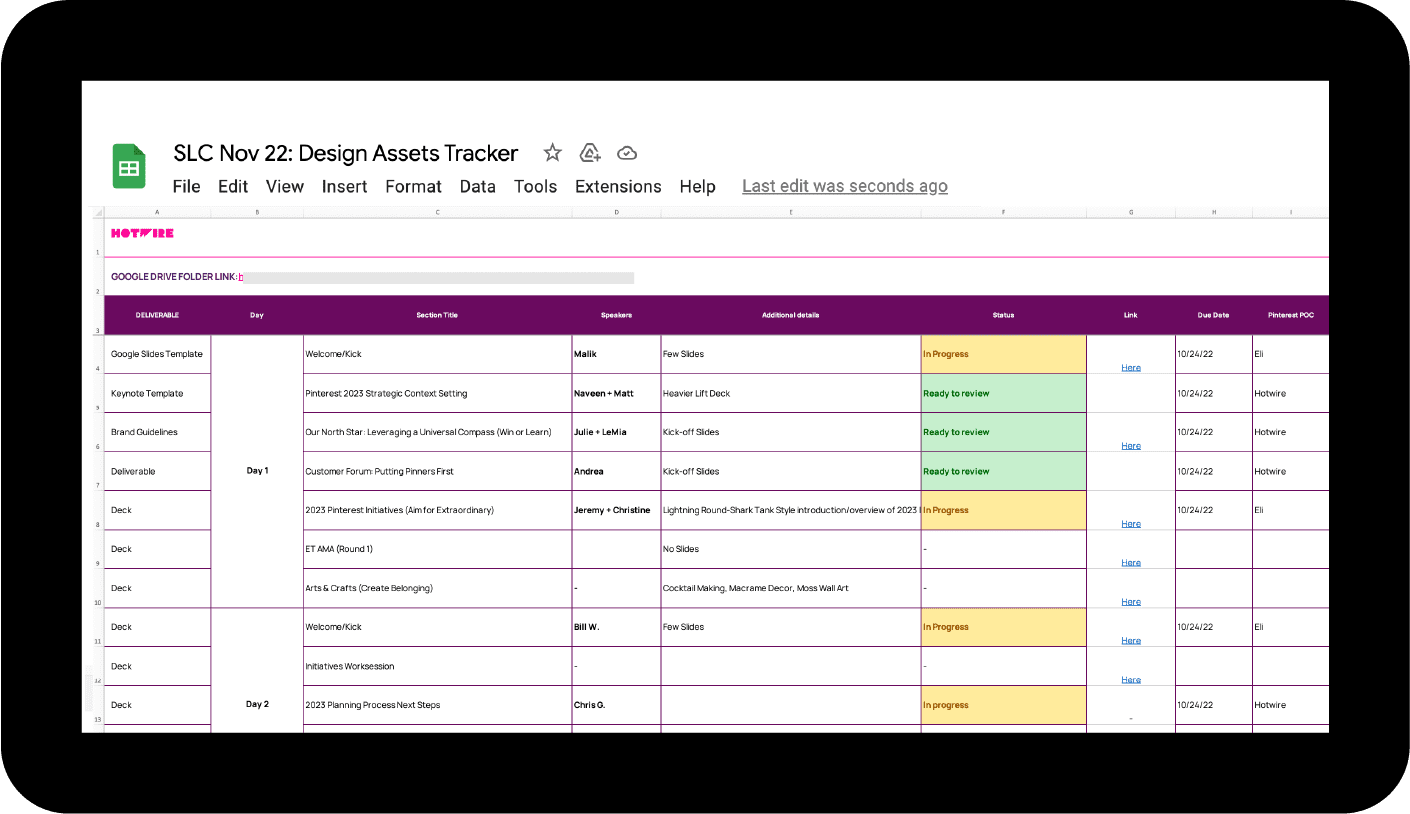Select the Heavier Lift Deck cell
The image size is (1410, 814).
coord(790,393)
